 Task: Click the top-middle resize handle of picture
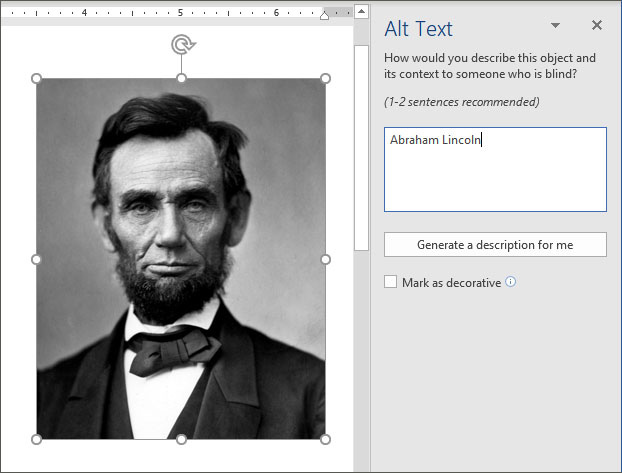[181, 78]
